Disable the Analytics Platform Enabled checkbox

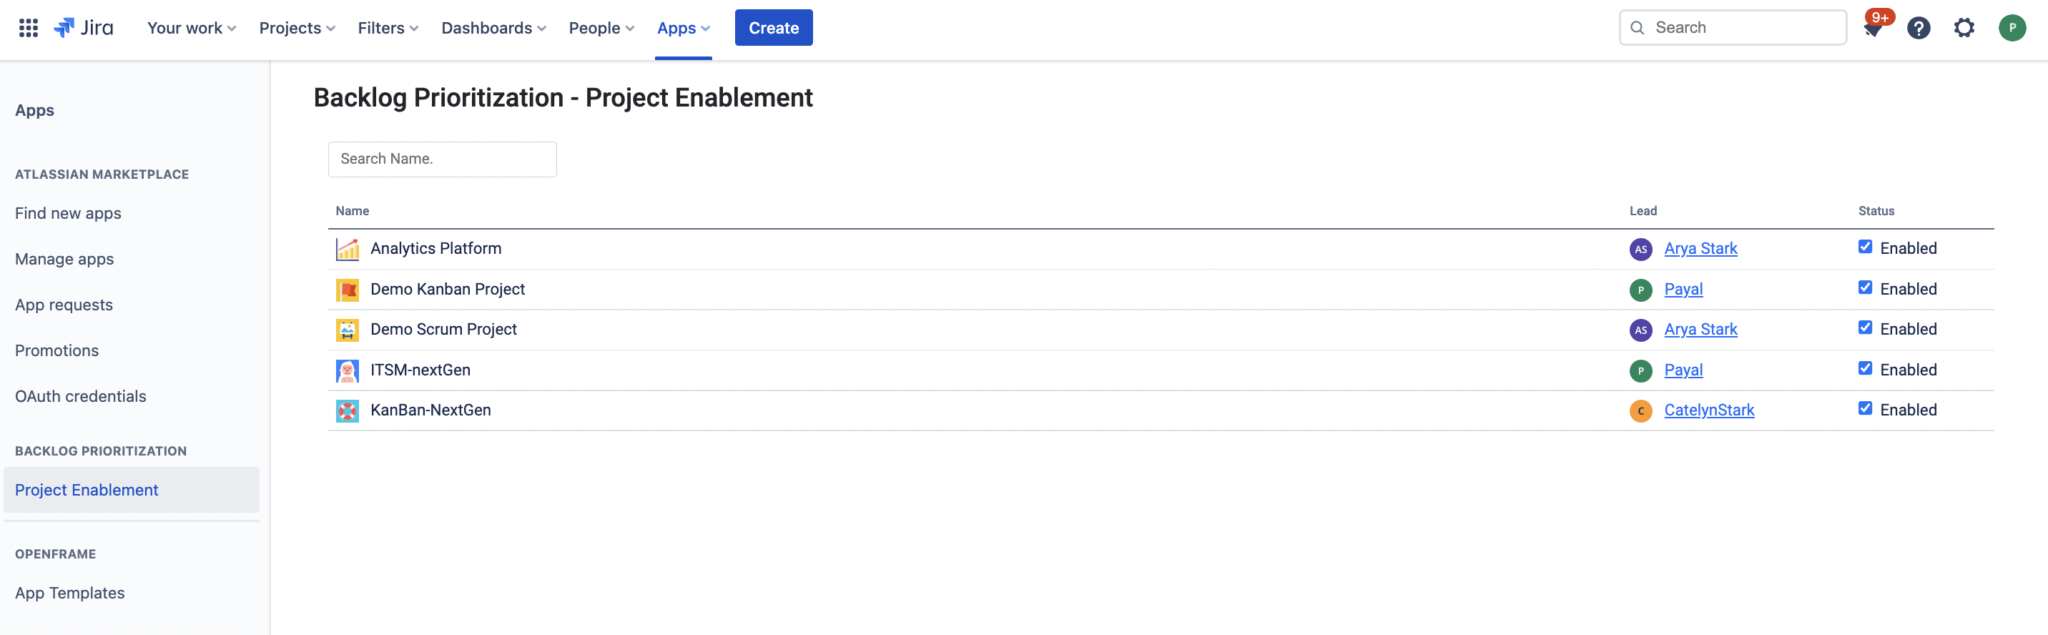point(1865,247)
